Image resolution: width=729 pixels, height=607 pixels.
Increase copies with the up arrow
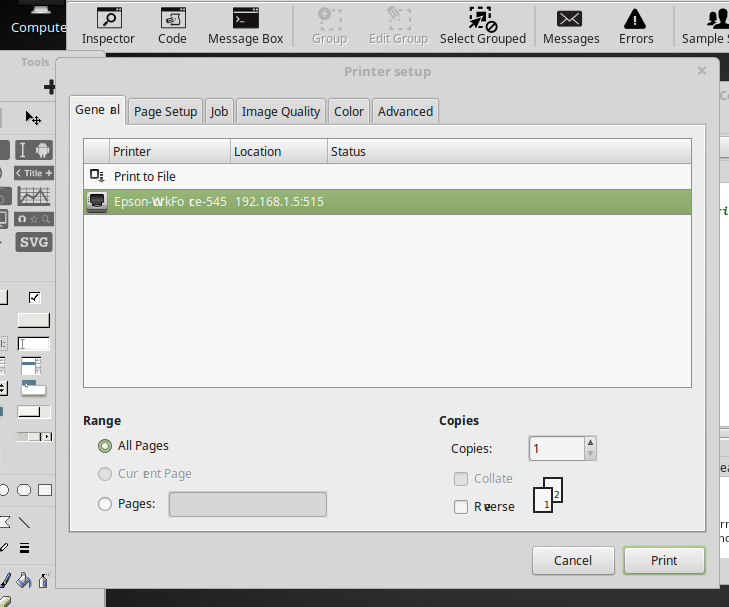click(x=590, y=442)
